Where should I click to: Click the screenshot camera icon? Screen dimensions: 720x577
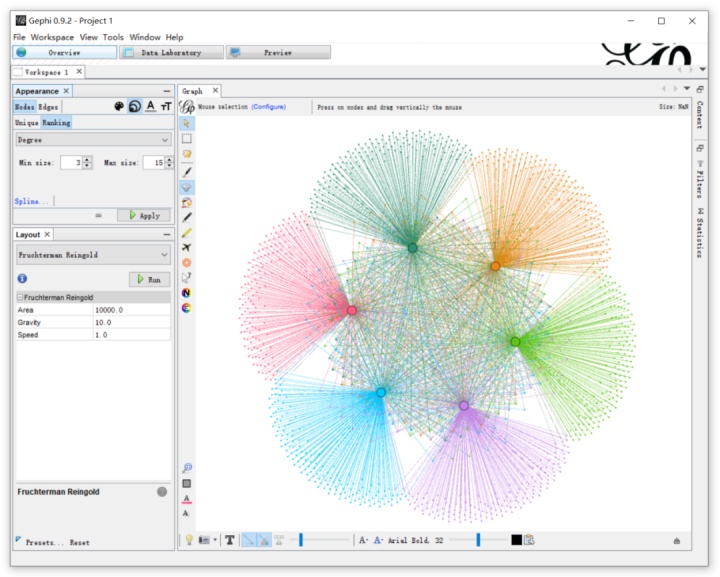point(204,540)
